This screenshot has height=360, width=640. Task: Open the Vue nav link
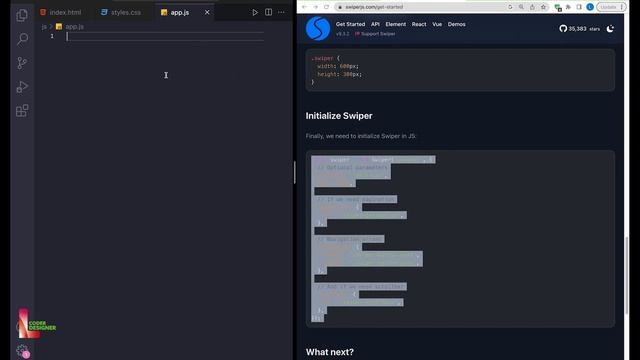point(437,24)
